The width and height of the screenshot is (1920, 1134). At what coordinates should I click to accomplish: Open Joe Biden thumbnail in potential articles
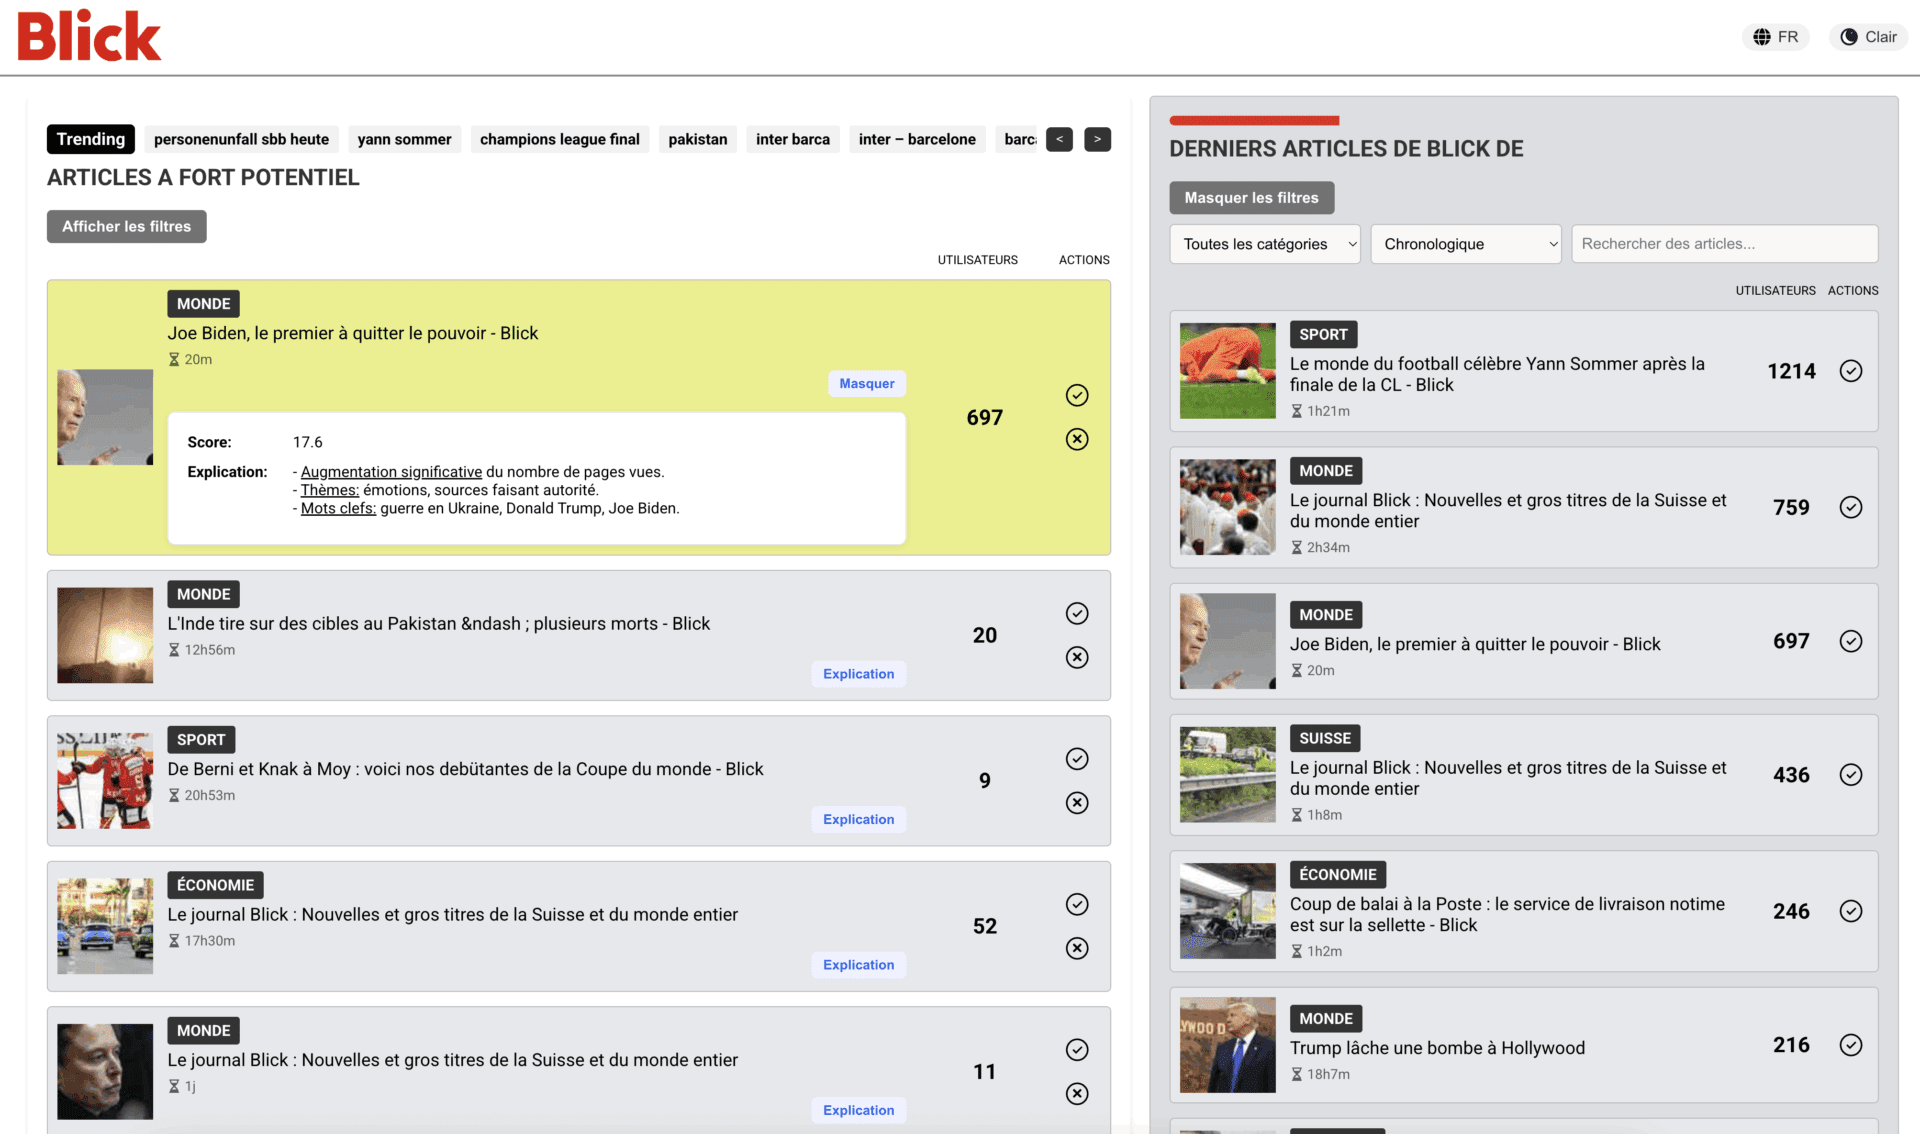pyautogui.click(x=105, y=417)
